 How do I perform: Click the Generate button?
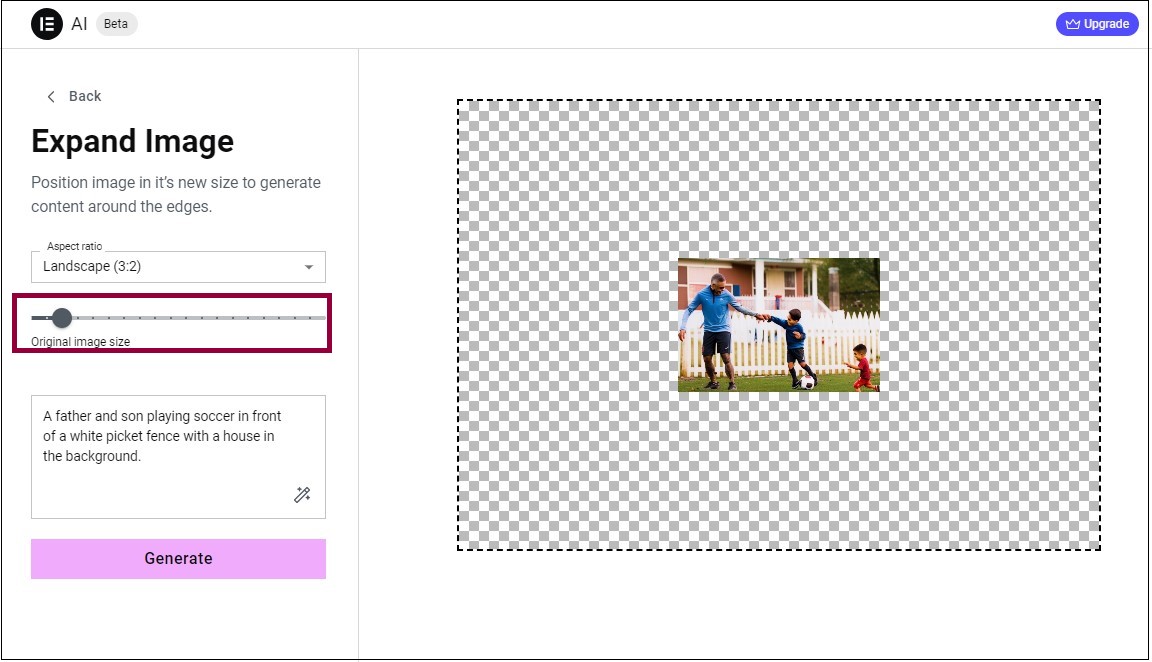[x=178, y=558]
